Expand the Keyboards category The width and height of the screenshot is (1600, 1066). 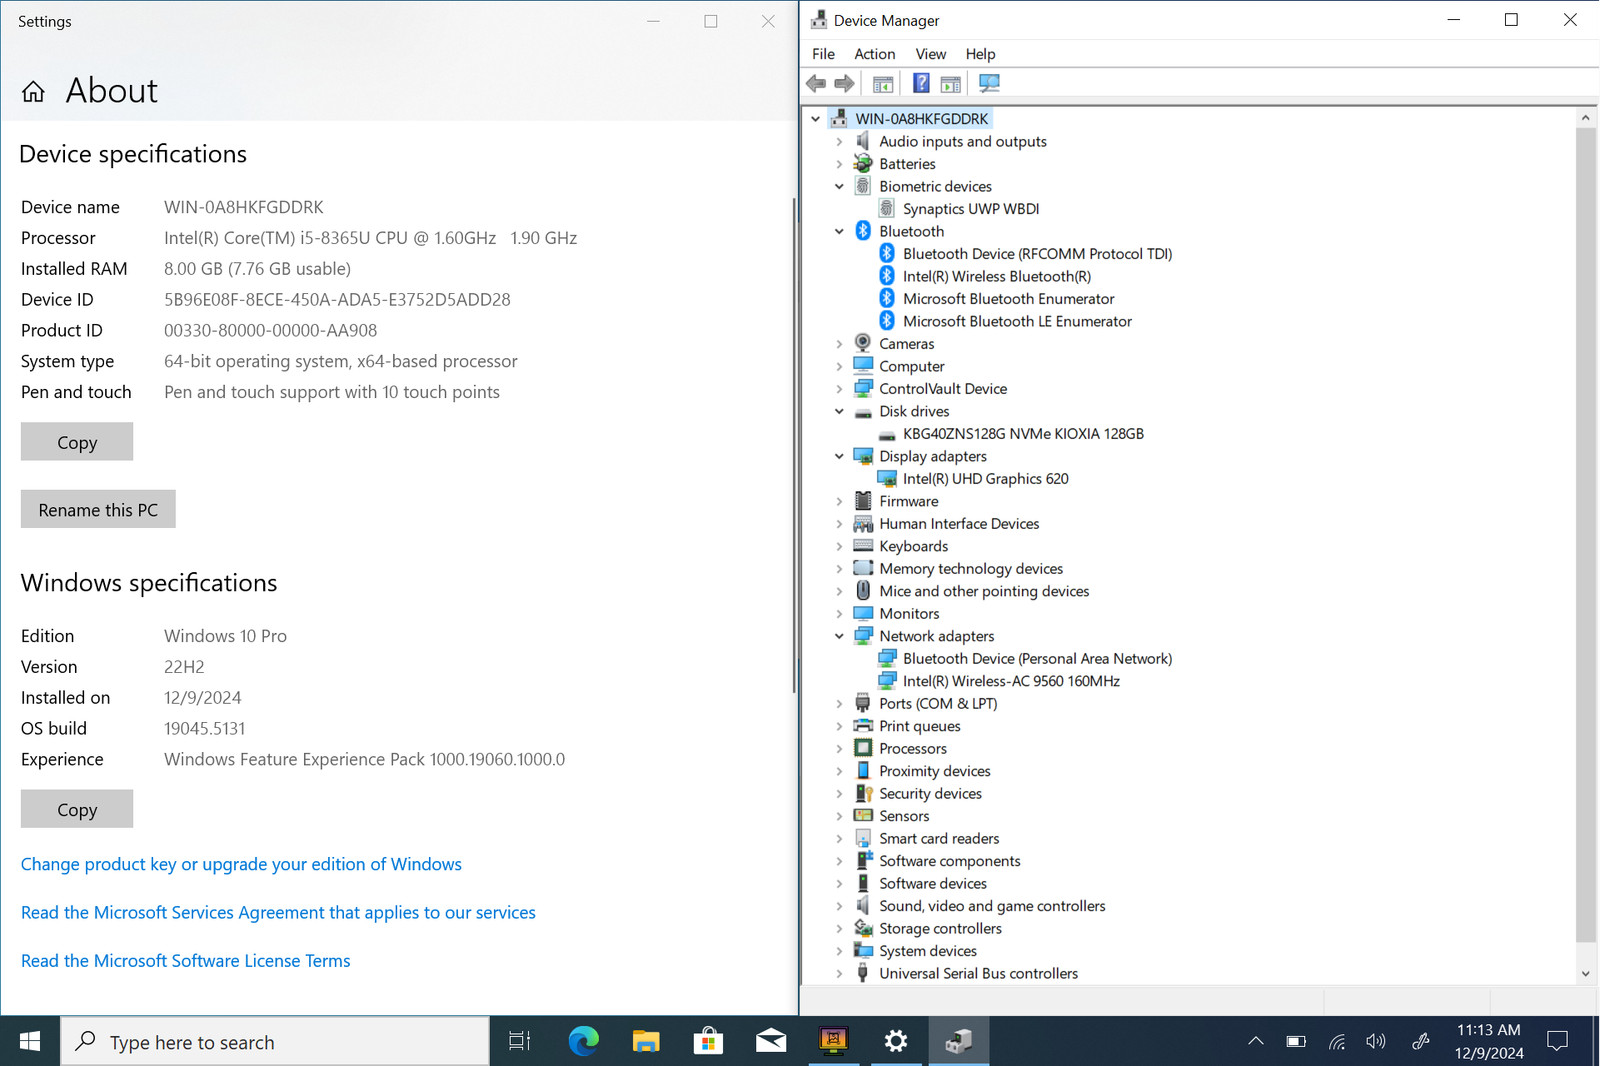pyautogui.click(x=840, y=547)
